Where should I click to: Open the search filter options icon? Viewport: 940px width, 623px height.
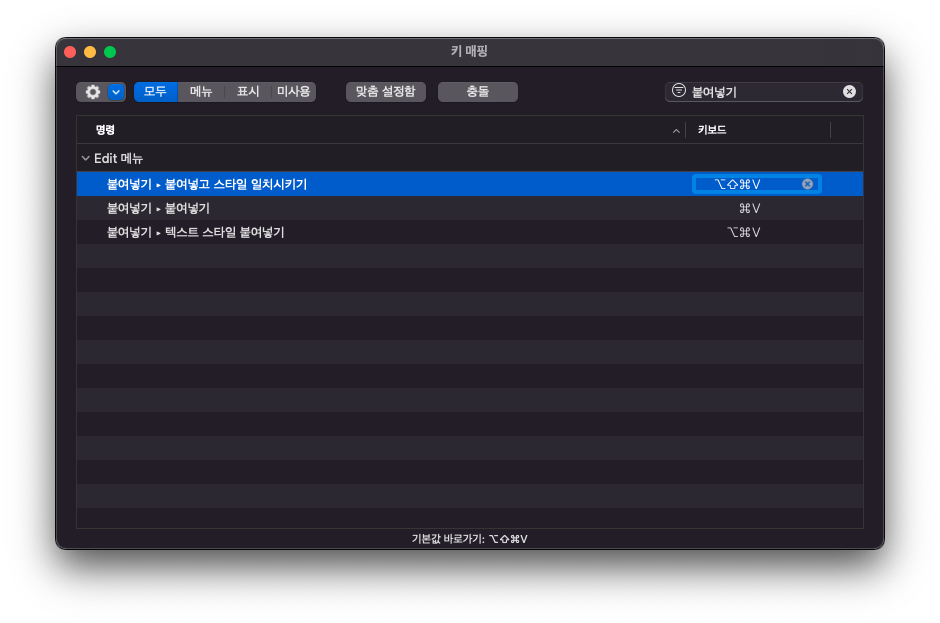[x=679, y=91]
